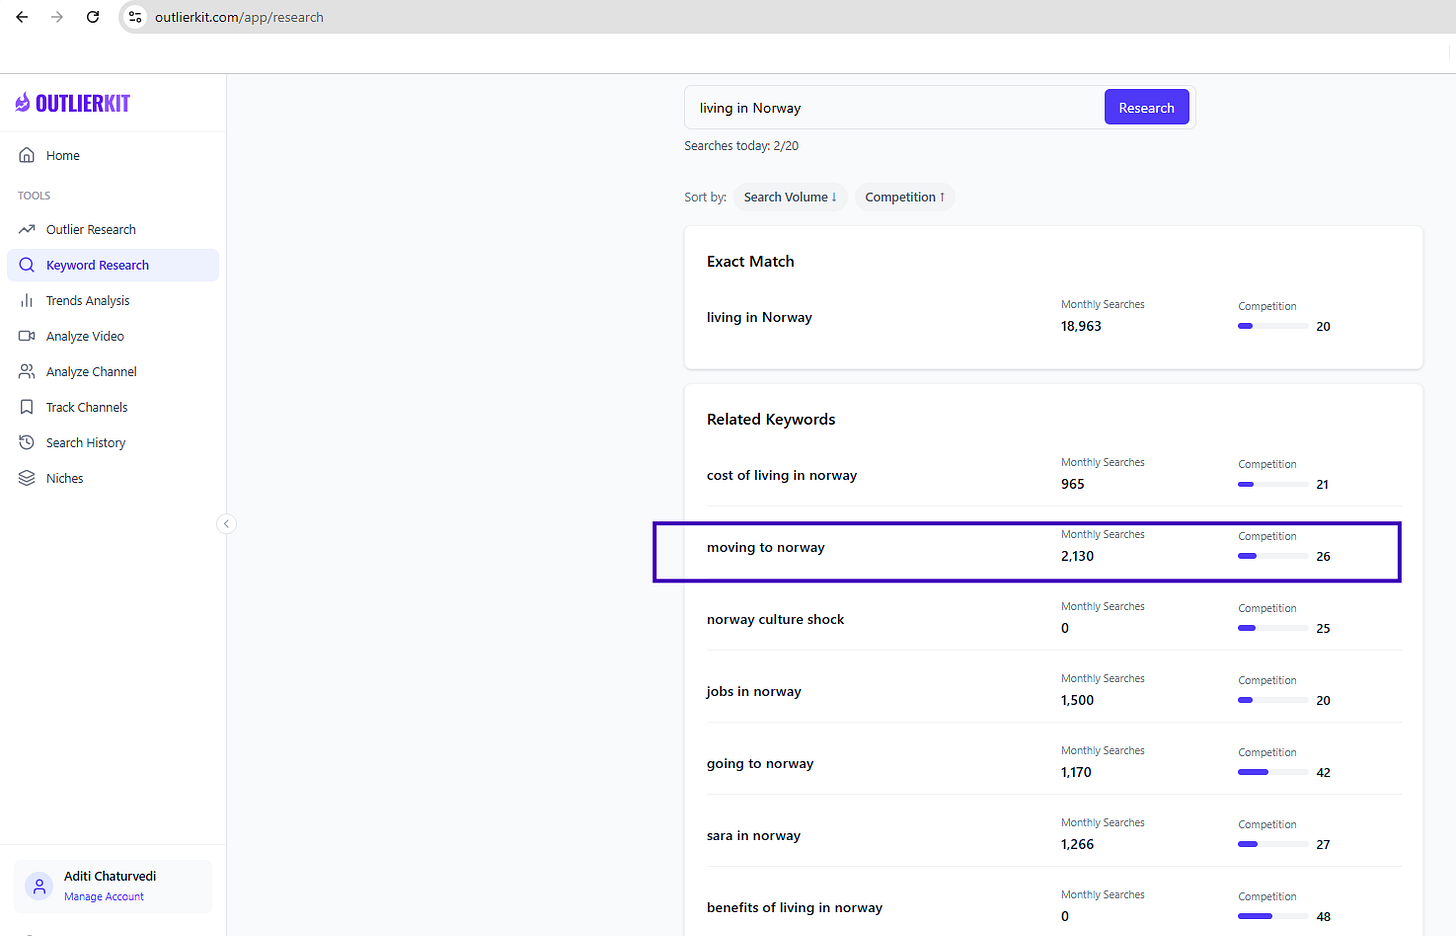Click competition score 42
Image resolution: width=1456 pixels, height=936 pixels.
[x=1323, y=772]
